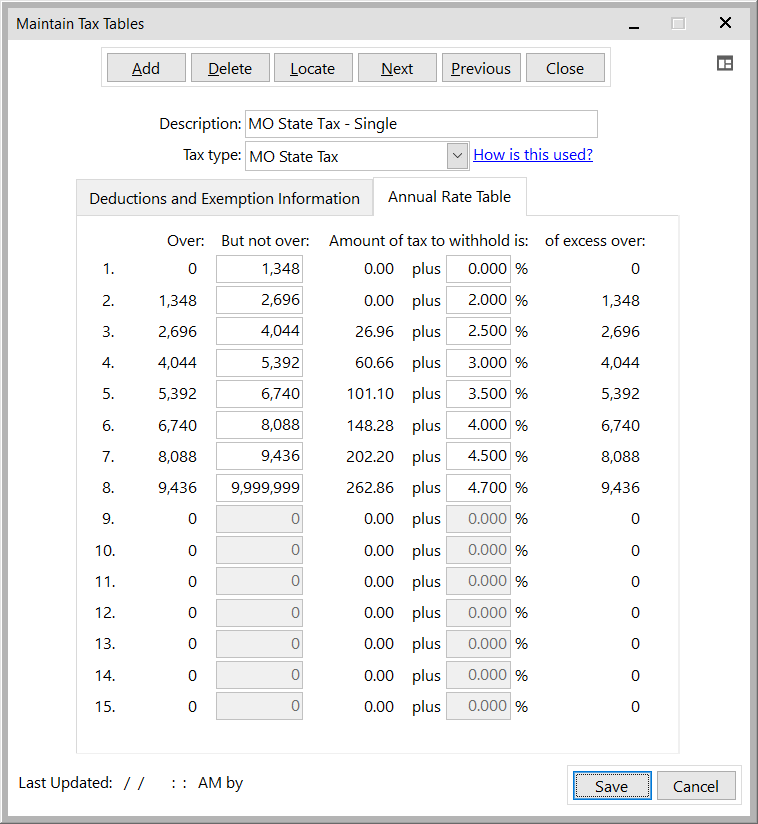
Task: Go to the Previous tax table
Action: tap(481, 68)
